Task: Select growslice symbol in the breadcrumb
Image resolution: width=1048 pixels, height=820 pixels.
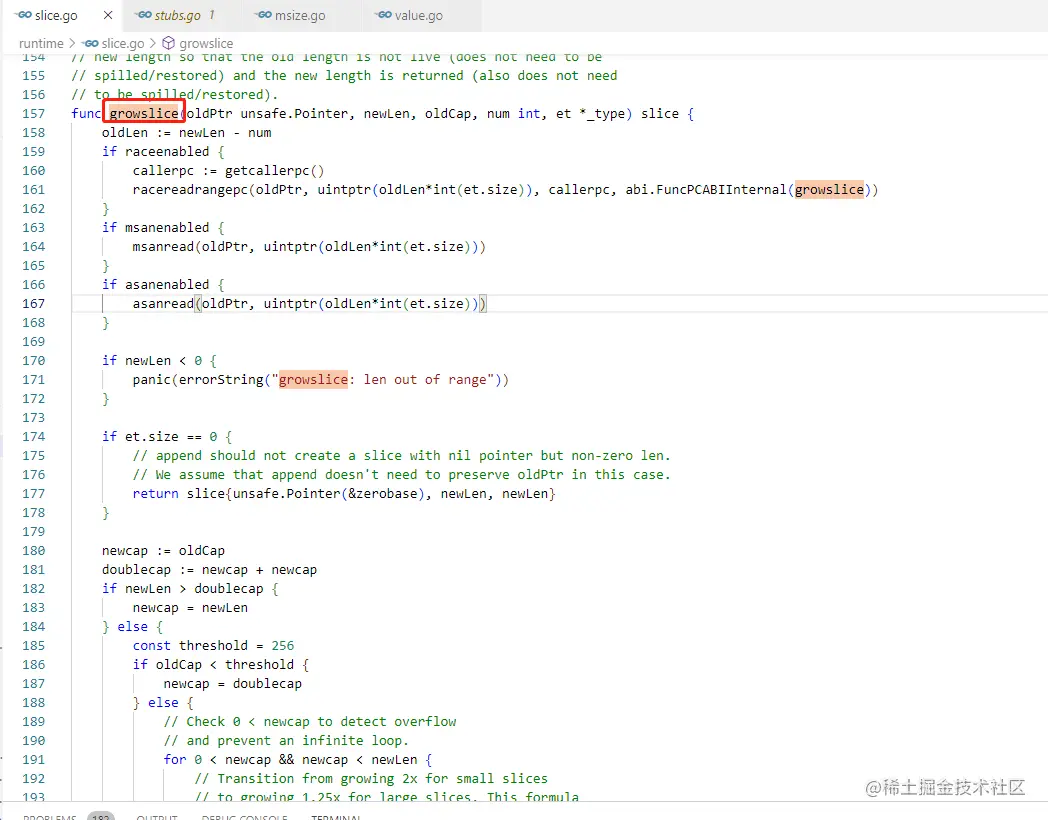Action: point(206,43)
